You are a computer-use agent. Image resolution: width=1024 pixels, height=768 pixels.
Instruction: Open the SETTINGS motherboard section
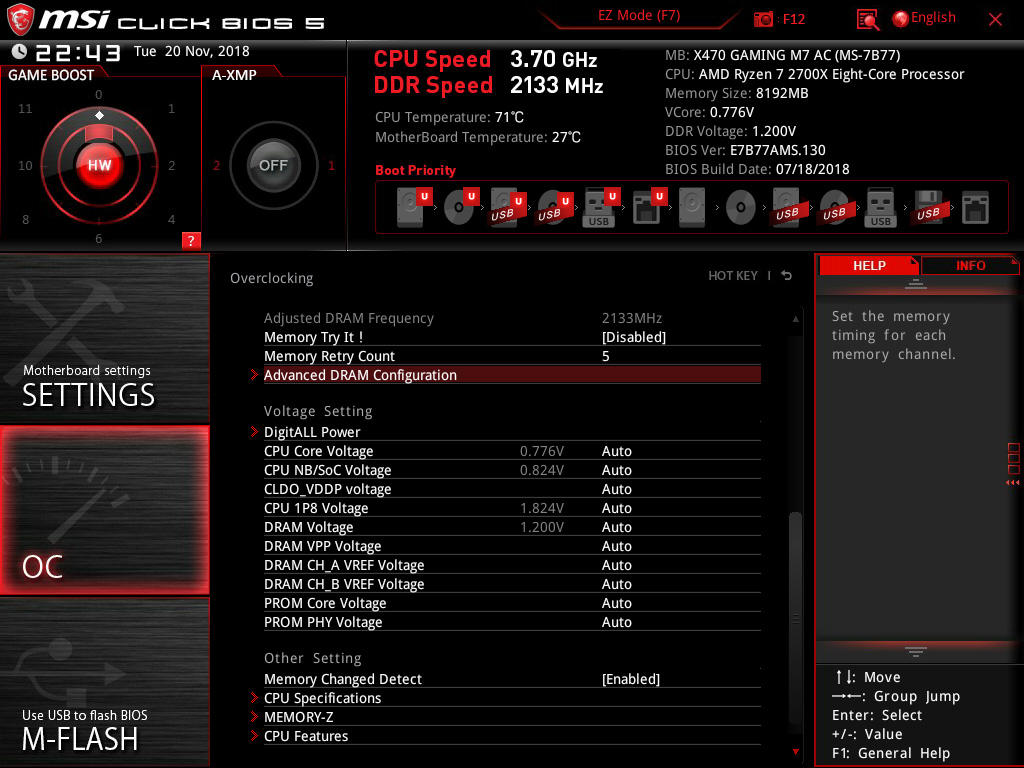pyautogui.click(x=104, y=338)
